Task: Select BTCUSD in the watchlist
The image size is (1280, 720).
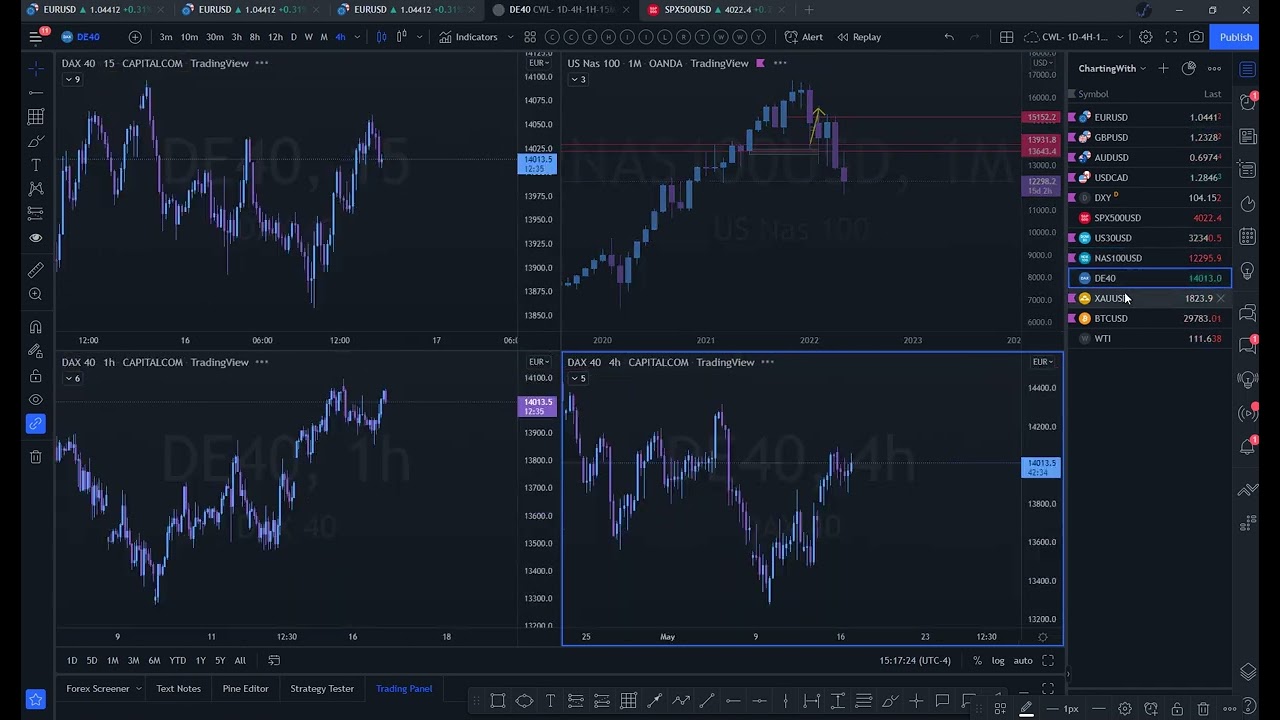Action: point(1150,318)
